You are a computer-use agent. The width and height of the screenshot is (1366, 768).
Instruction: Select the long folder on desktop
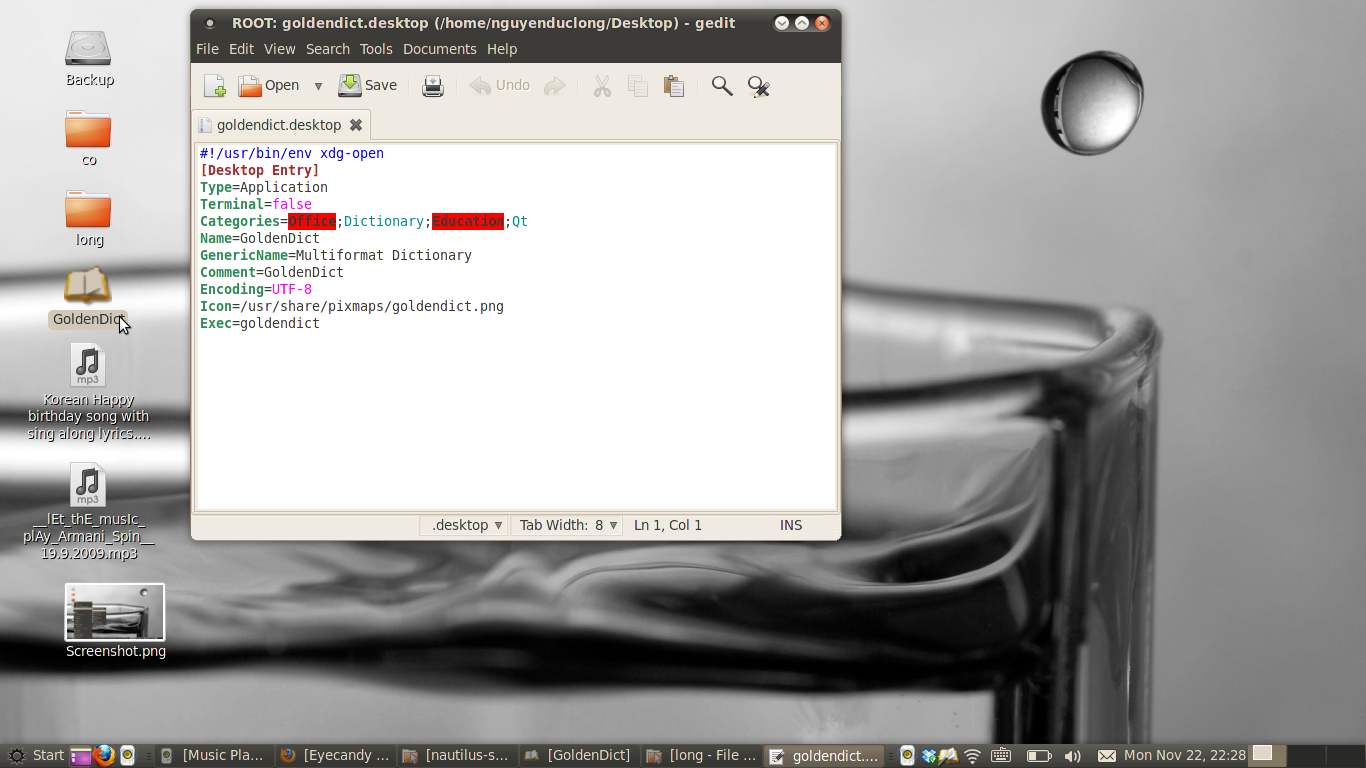[x=88, y=210]
